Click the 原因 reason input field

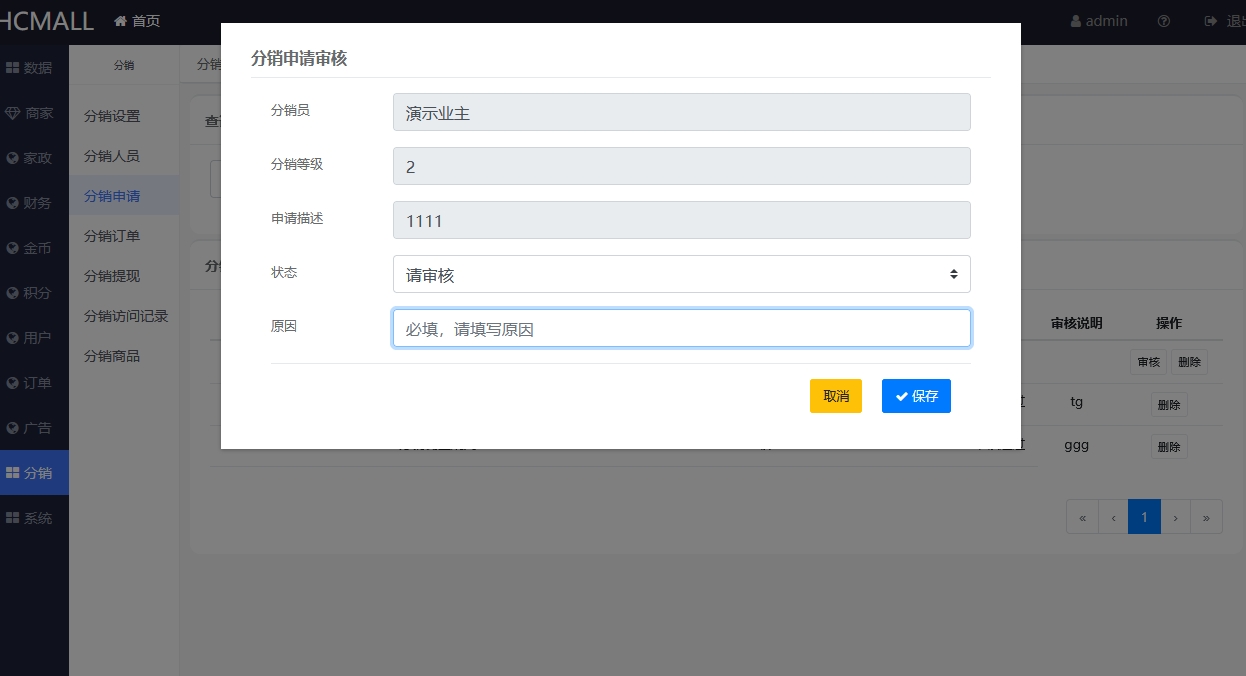coord(681,328)
